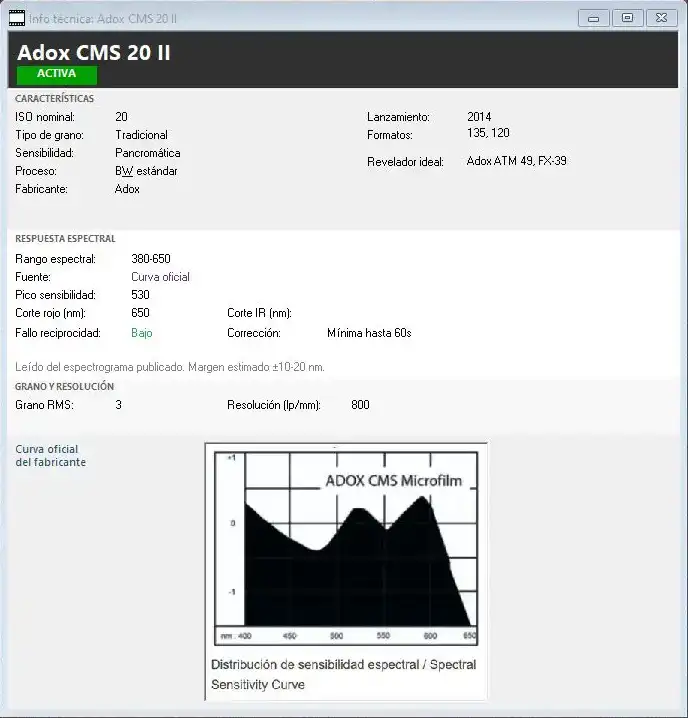Click the Pico sensibilidad value 530
Image resolution: width=688 pixels, height=718 pixels.
[x=140, y=295]
